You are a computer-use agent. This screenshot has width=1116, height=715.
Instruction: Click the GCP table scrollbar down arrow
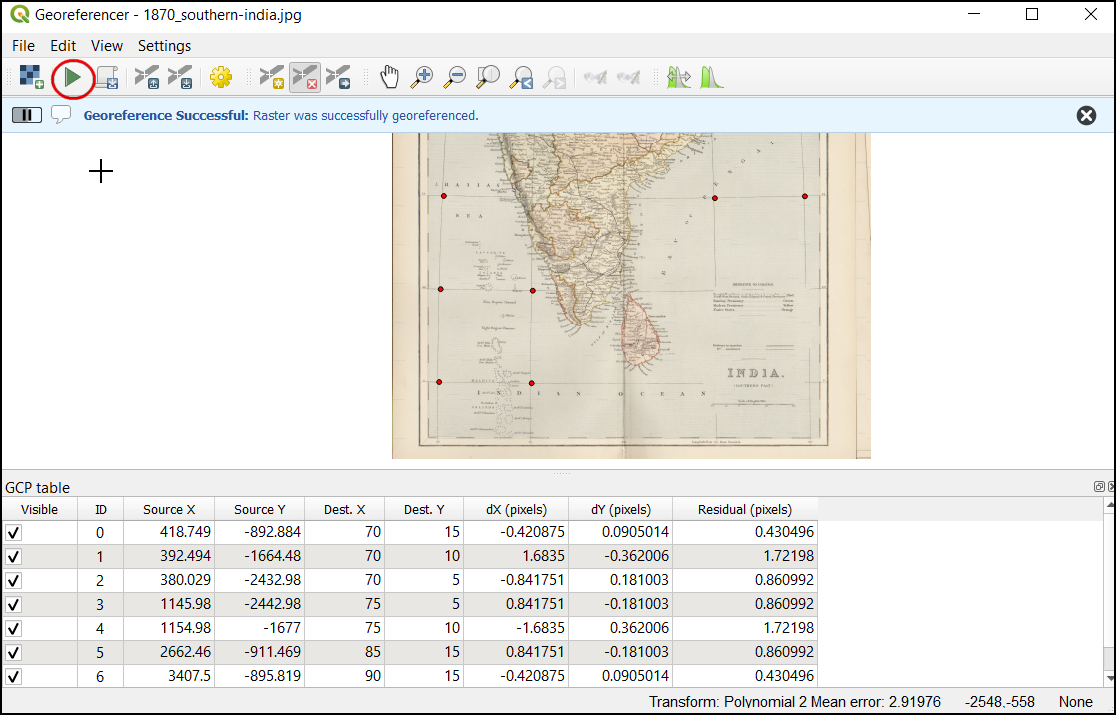(1108, 677)
